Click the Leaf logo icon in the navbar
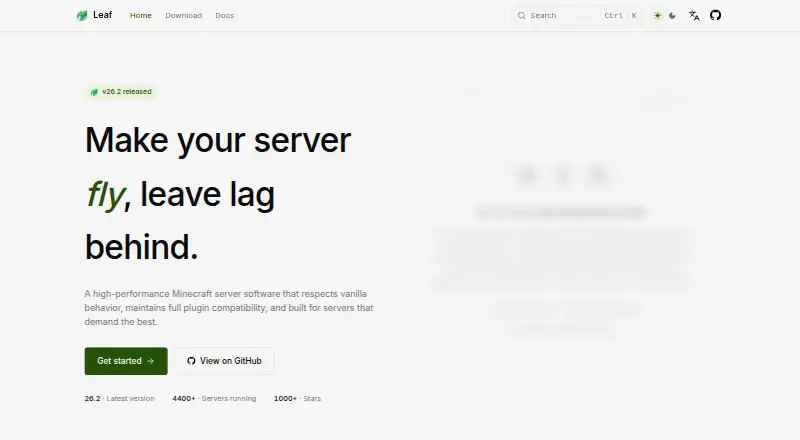 point(82,15)
